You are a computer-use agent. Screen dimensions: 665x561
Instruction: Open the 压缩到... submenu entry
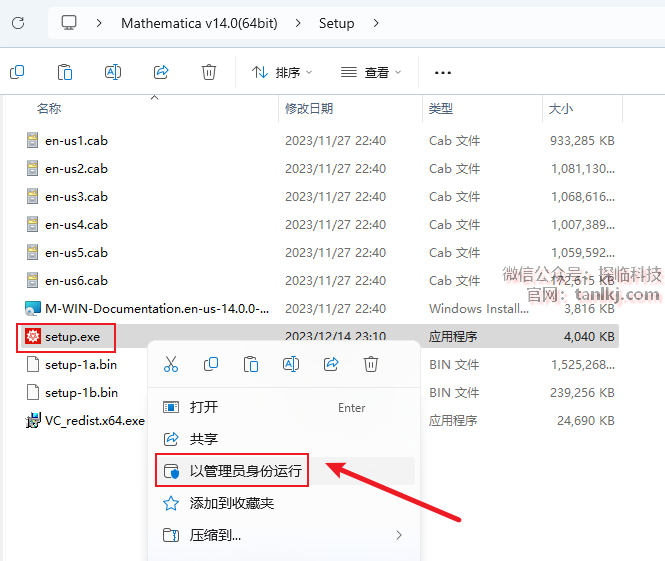284,535
